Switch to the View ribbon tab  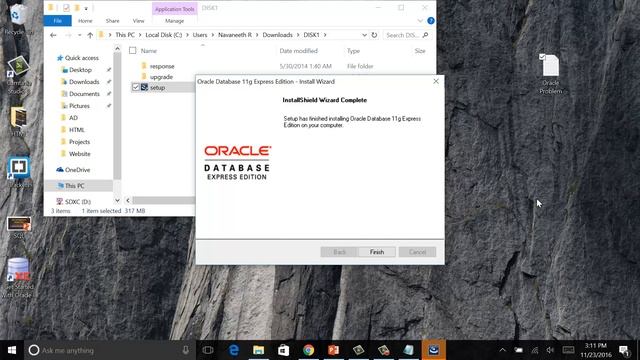tap(138, 20)
